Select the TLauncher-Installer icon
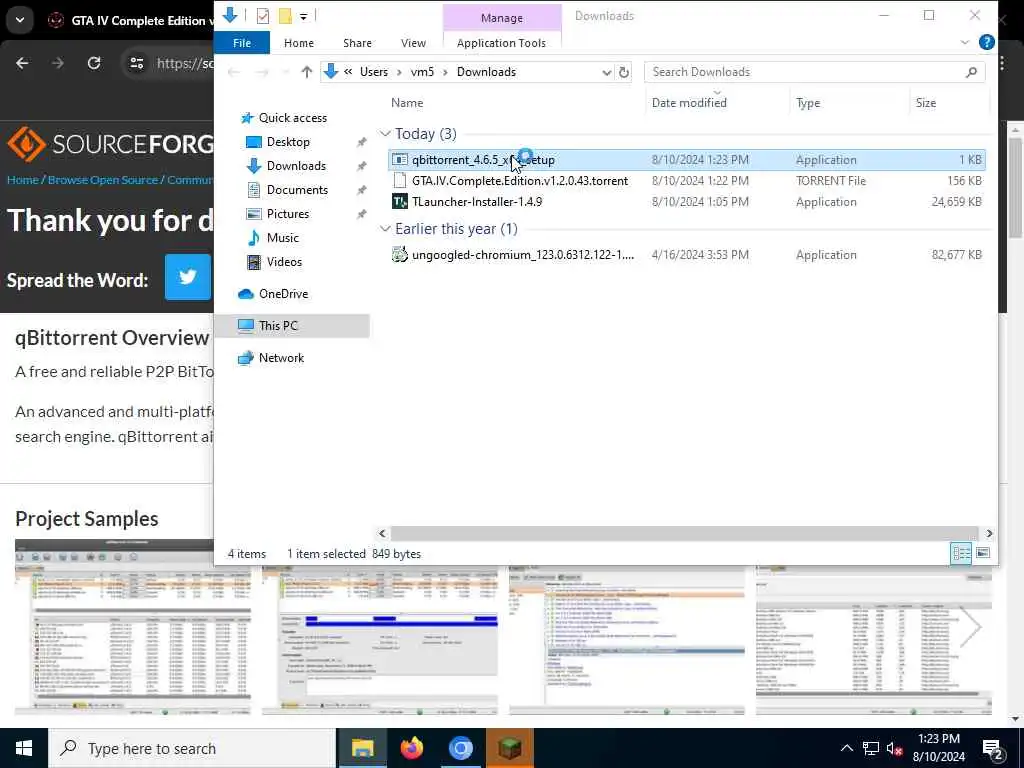 [400, 201]
